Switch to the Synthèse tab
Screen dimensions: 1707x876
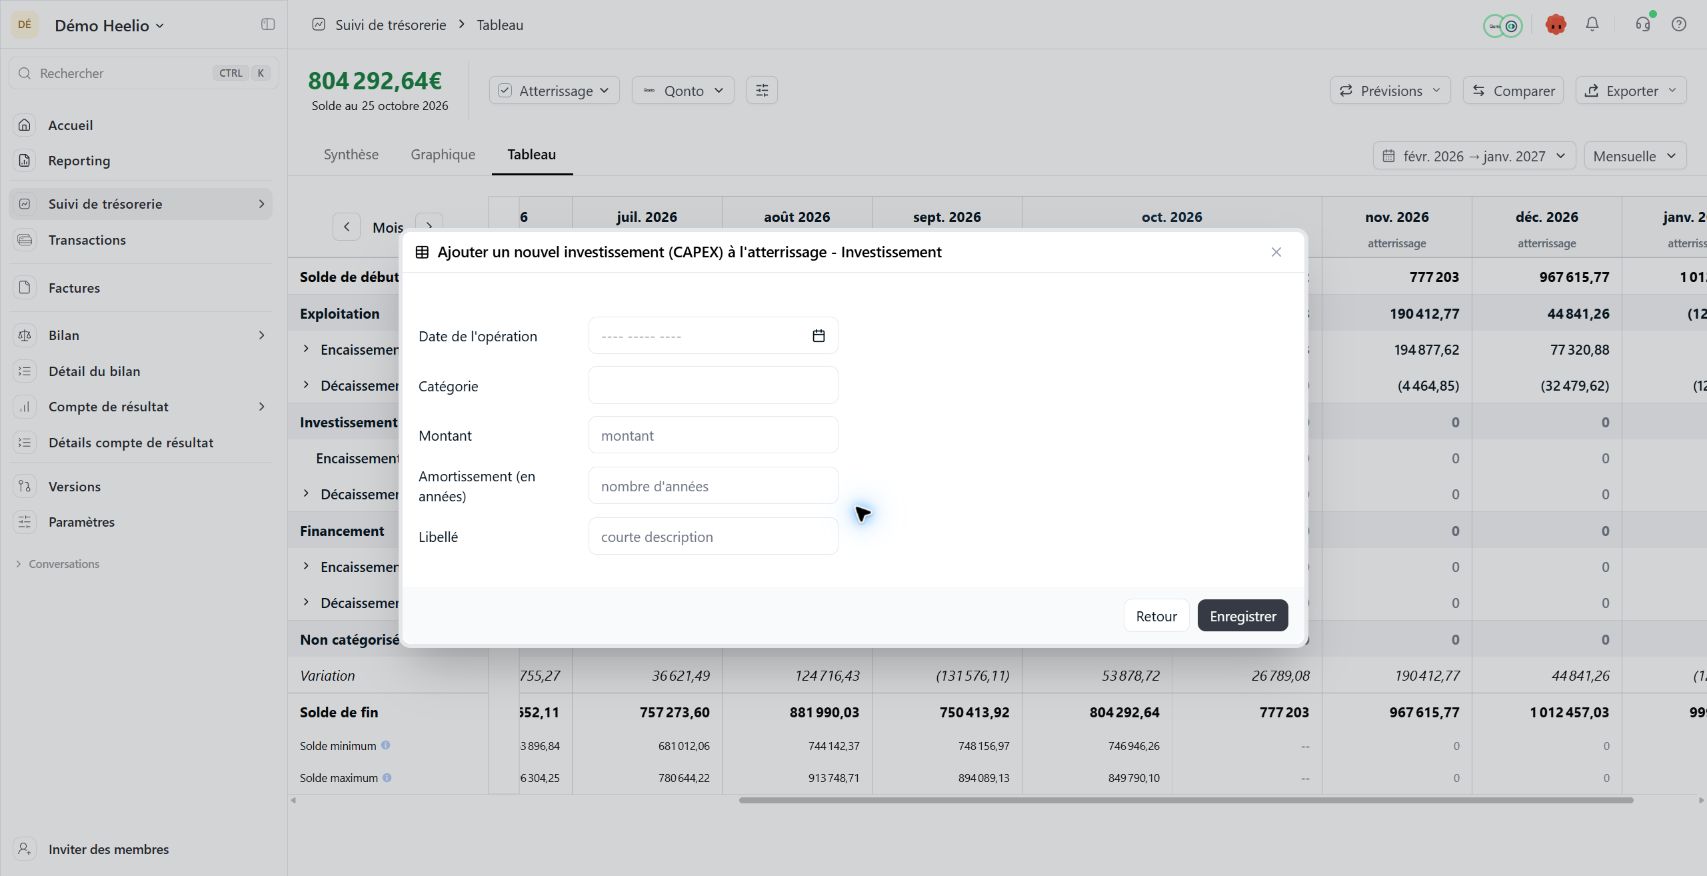(351, 154)
